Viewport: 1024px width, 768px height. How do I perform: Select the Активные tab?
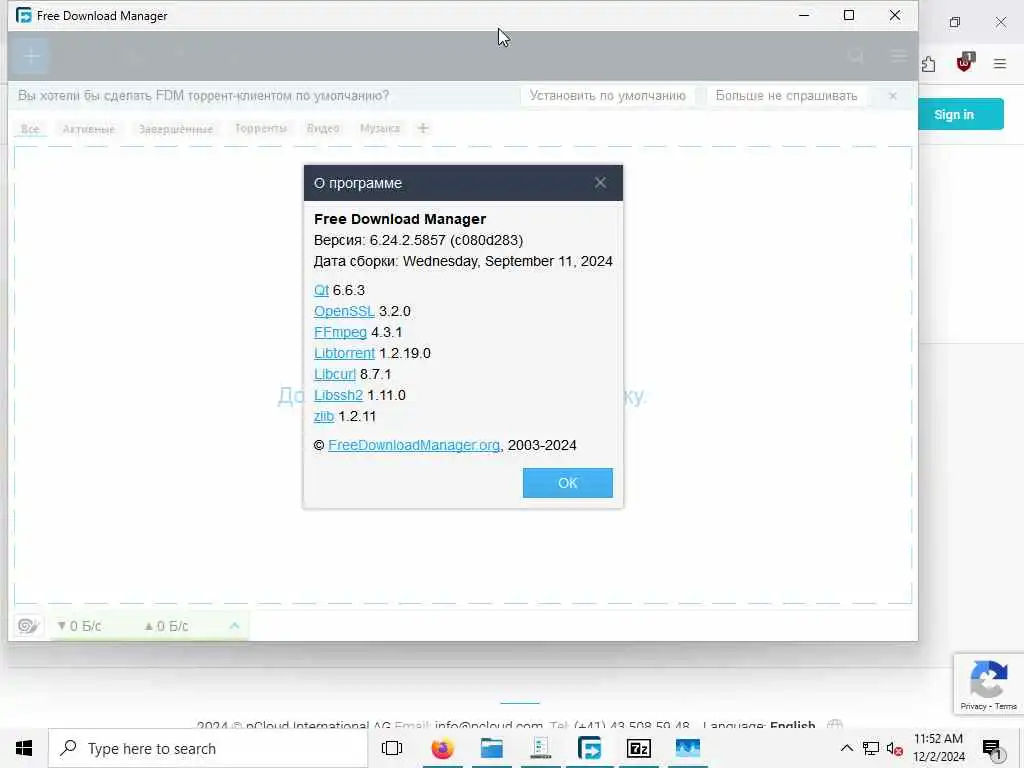pos(89,129)
